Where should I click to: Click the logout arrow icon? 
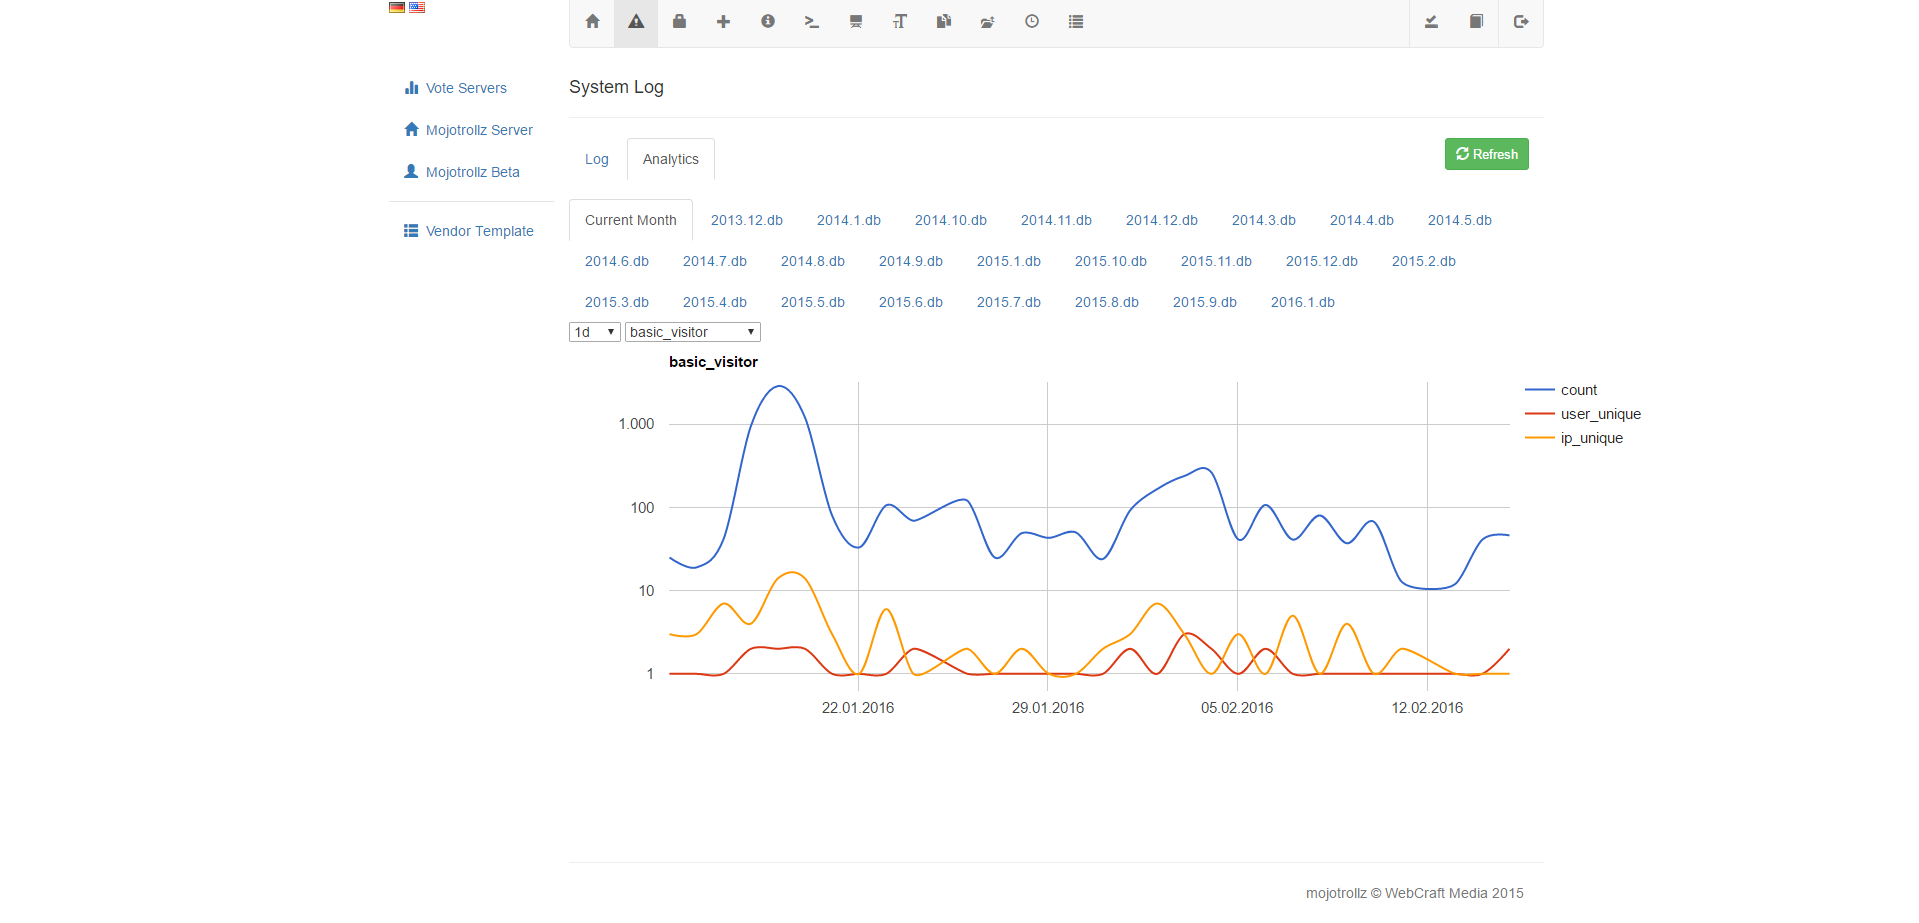coord(1520,22)
